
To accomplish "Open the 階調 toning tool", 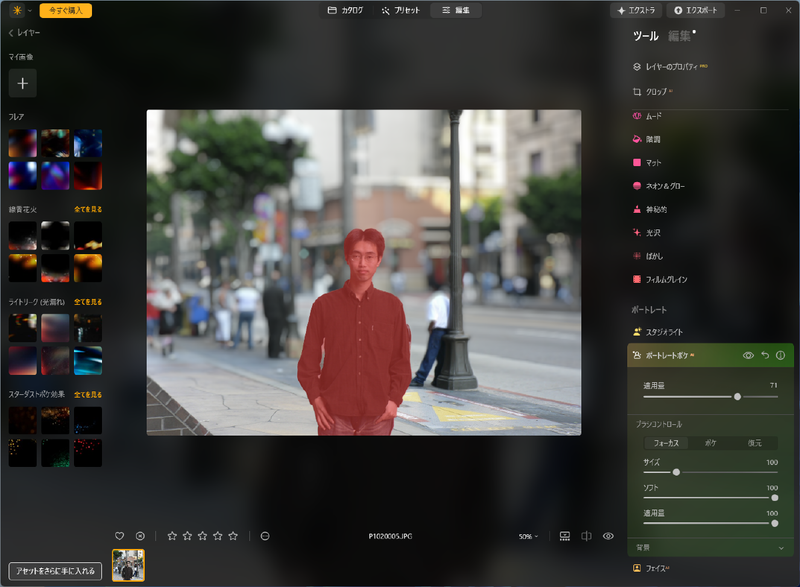I will (x=646, y=139).
